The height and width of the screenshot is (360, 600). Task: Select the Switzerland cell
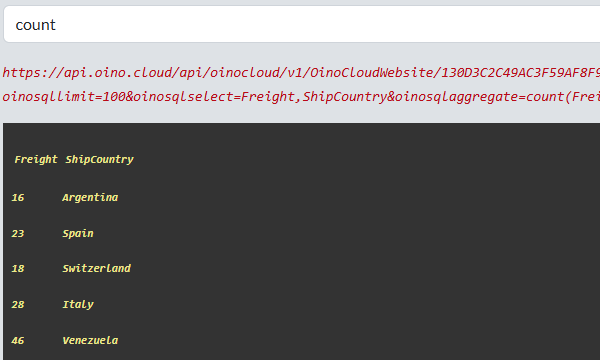coord(96,268)
